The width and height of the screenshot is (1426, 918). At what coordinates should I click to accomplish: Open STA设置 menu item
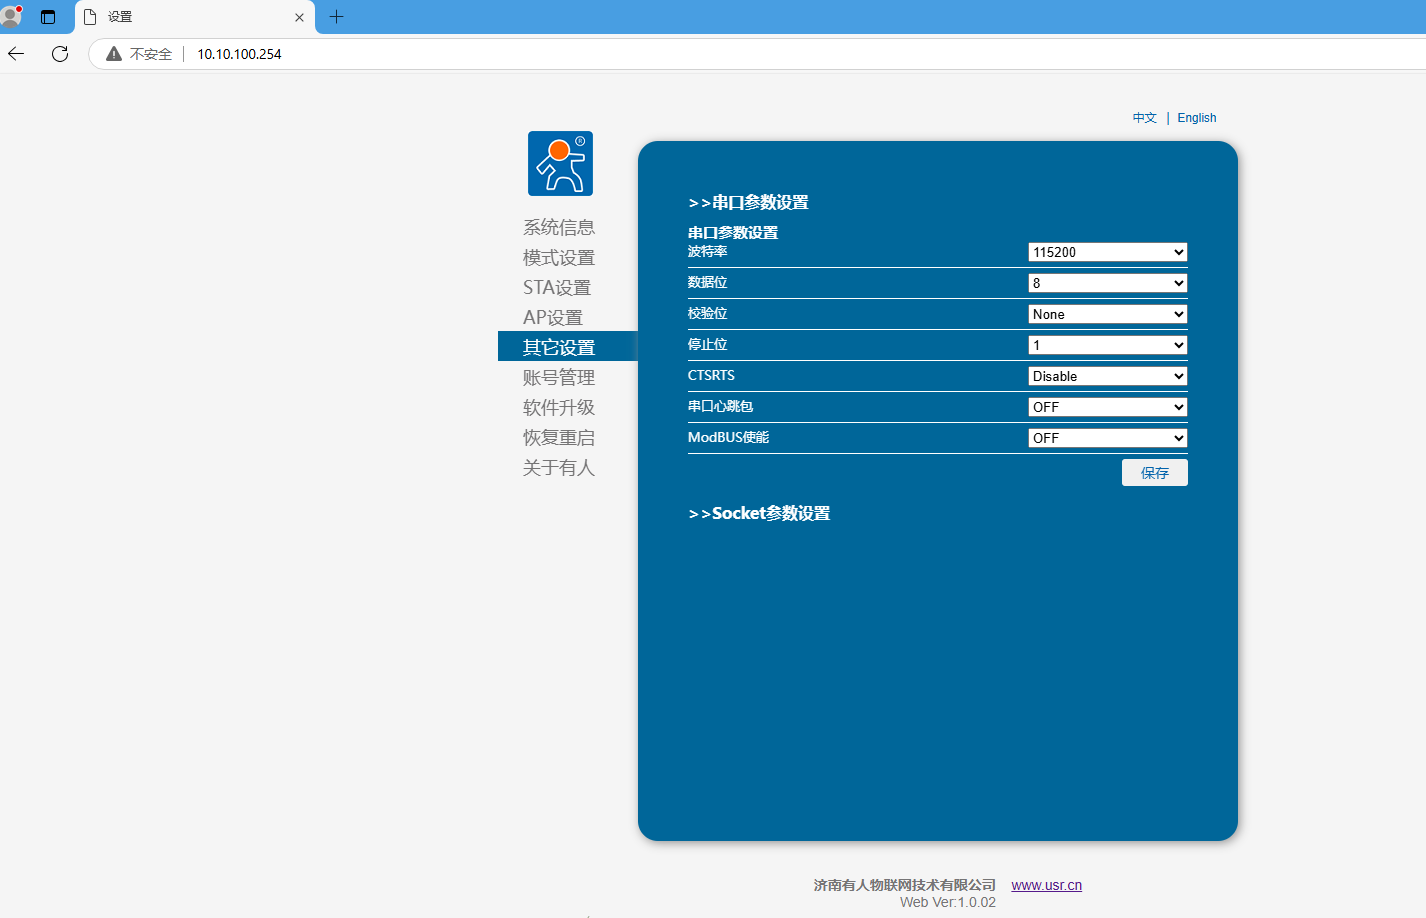[x=557, y=288]
